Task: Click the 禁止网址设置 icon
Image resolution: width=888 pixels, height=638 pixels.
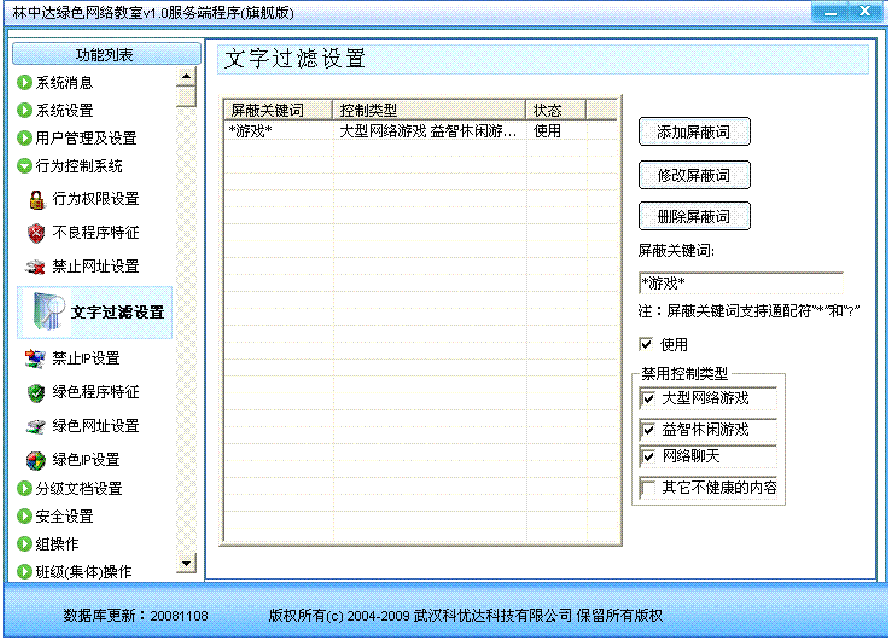Action: pyautogui.click(x=37, y=267)
